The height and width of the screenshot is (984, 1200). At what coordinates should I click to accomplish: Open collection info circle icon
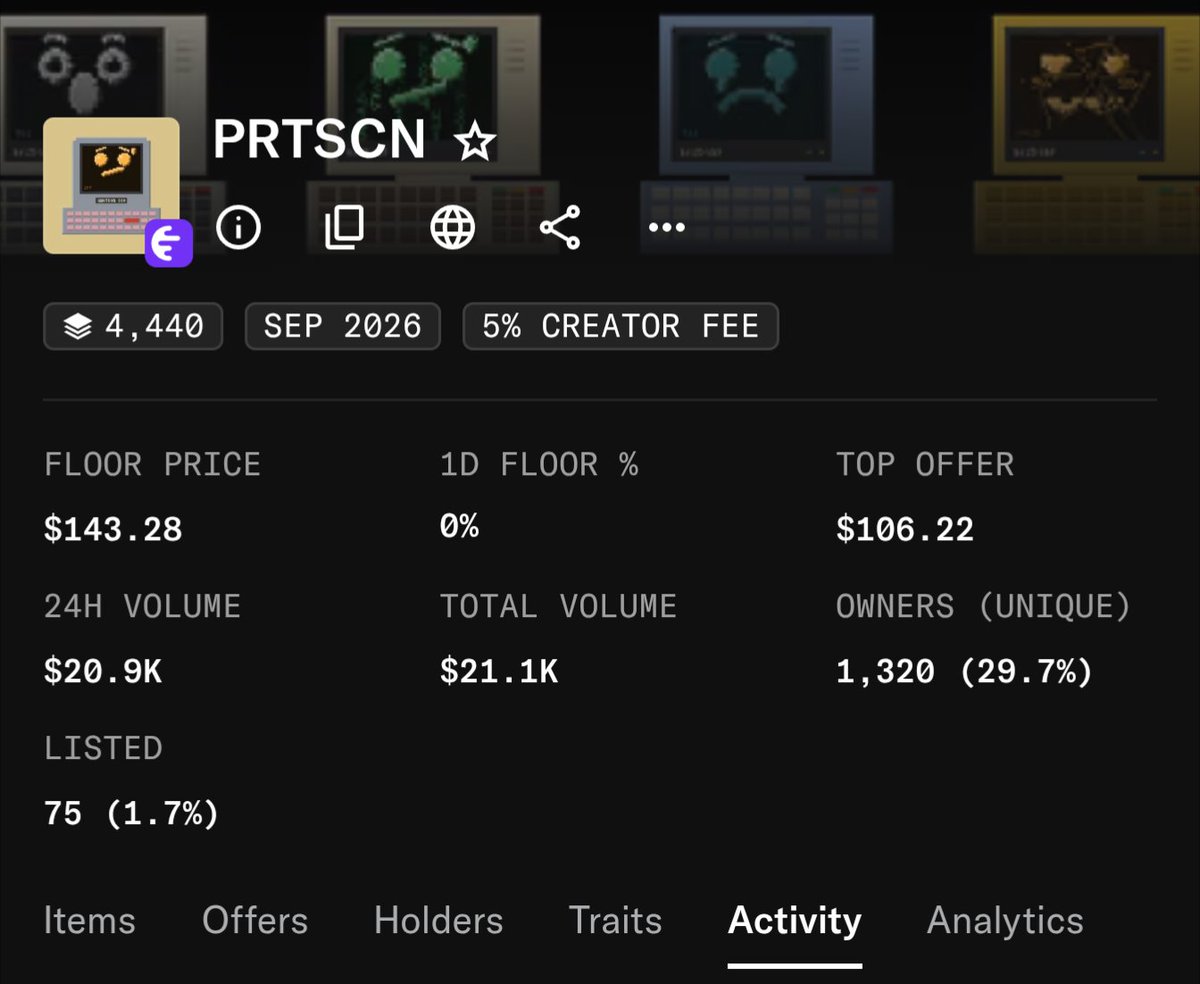point(238,228)
